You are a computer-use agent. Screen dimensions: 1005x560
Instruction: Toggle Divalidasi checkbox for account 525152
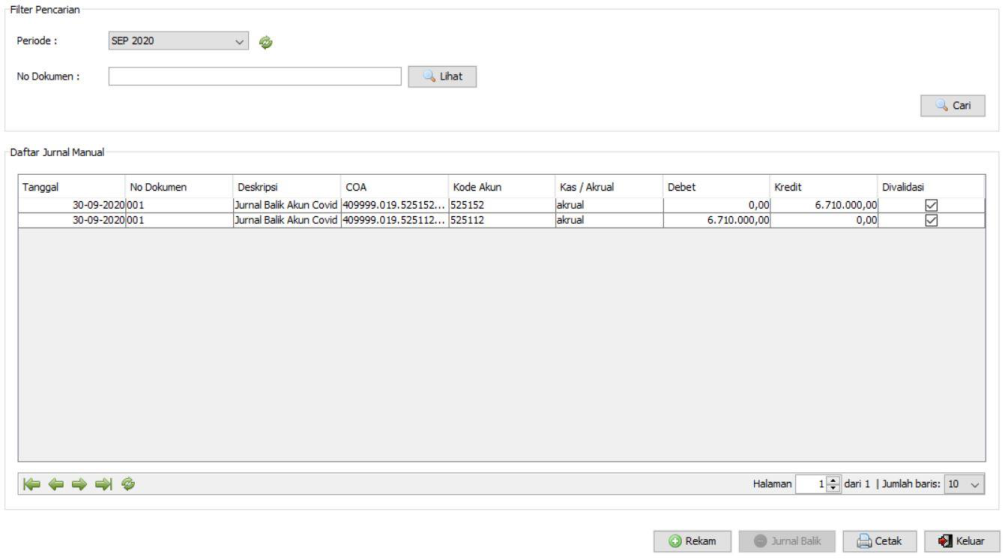click(932, 206)
